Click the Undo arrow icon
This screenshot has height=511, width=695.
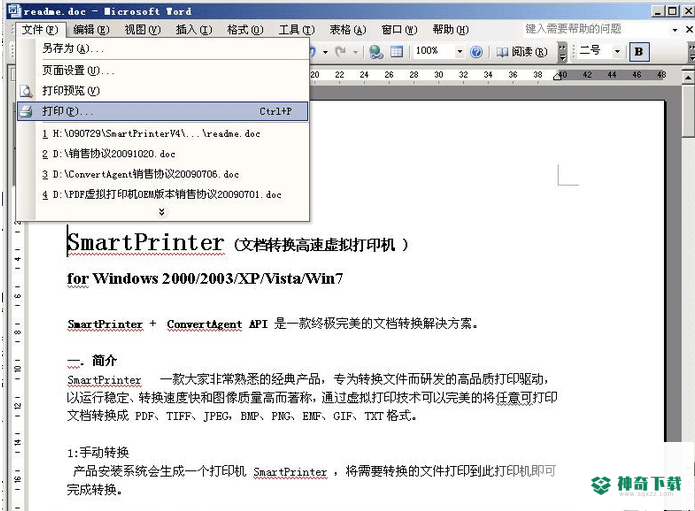(313, 52)
